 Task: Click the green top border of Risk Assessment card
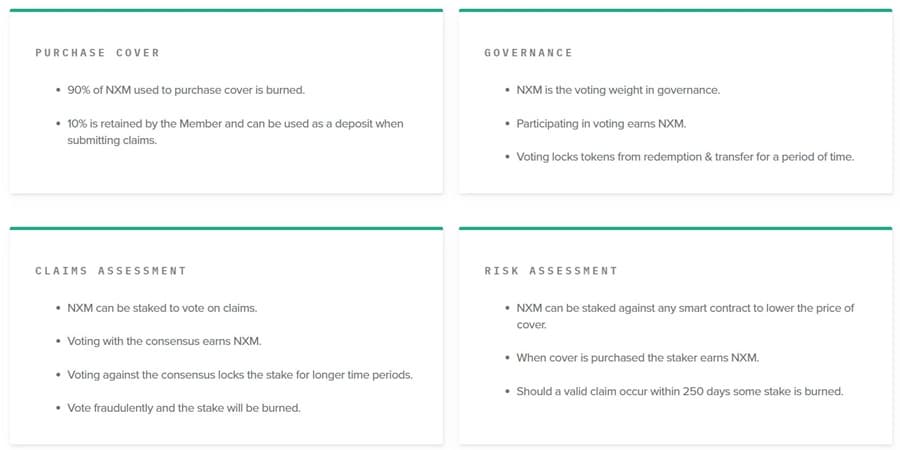tap(675, 228)
